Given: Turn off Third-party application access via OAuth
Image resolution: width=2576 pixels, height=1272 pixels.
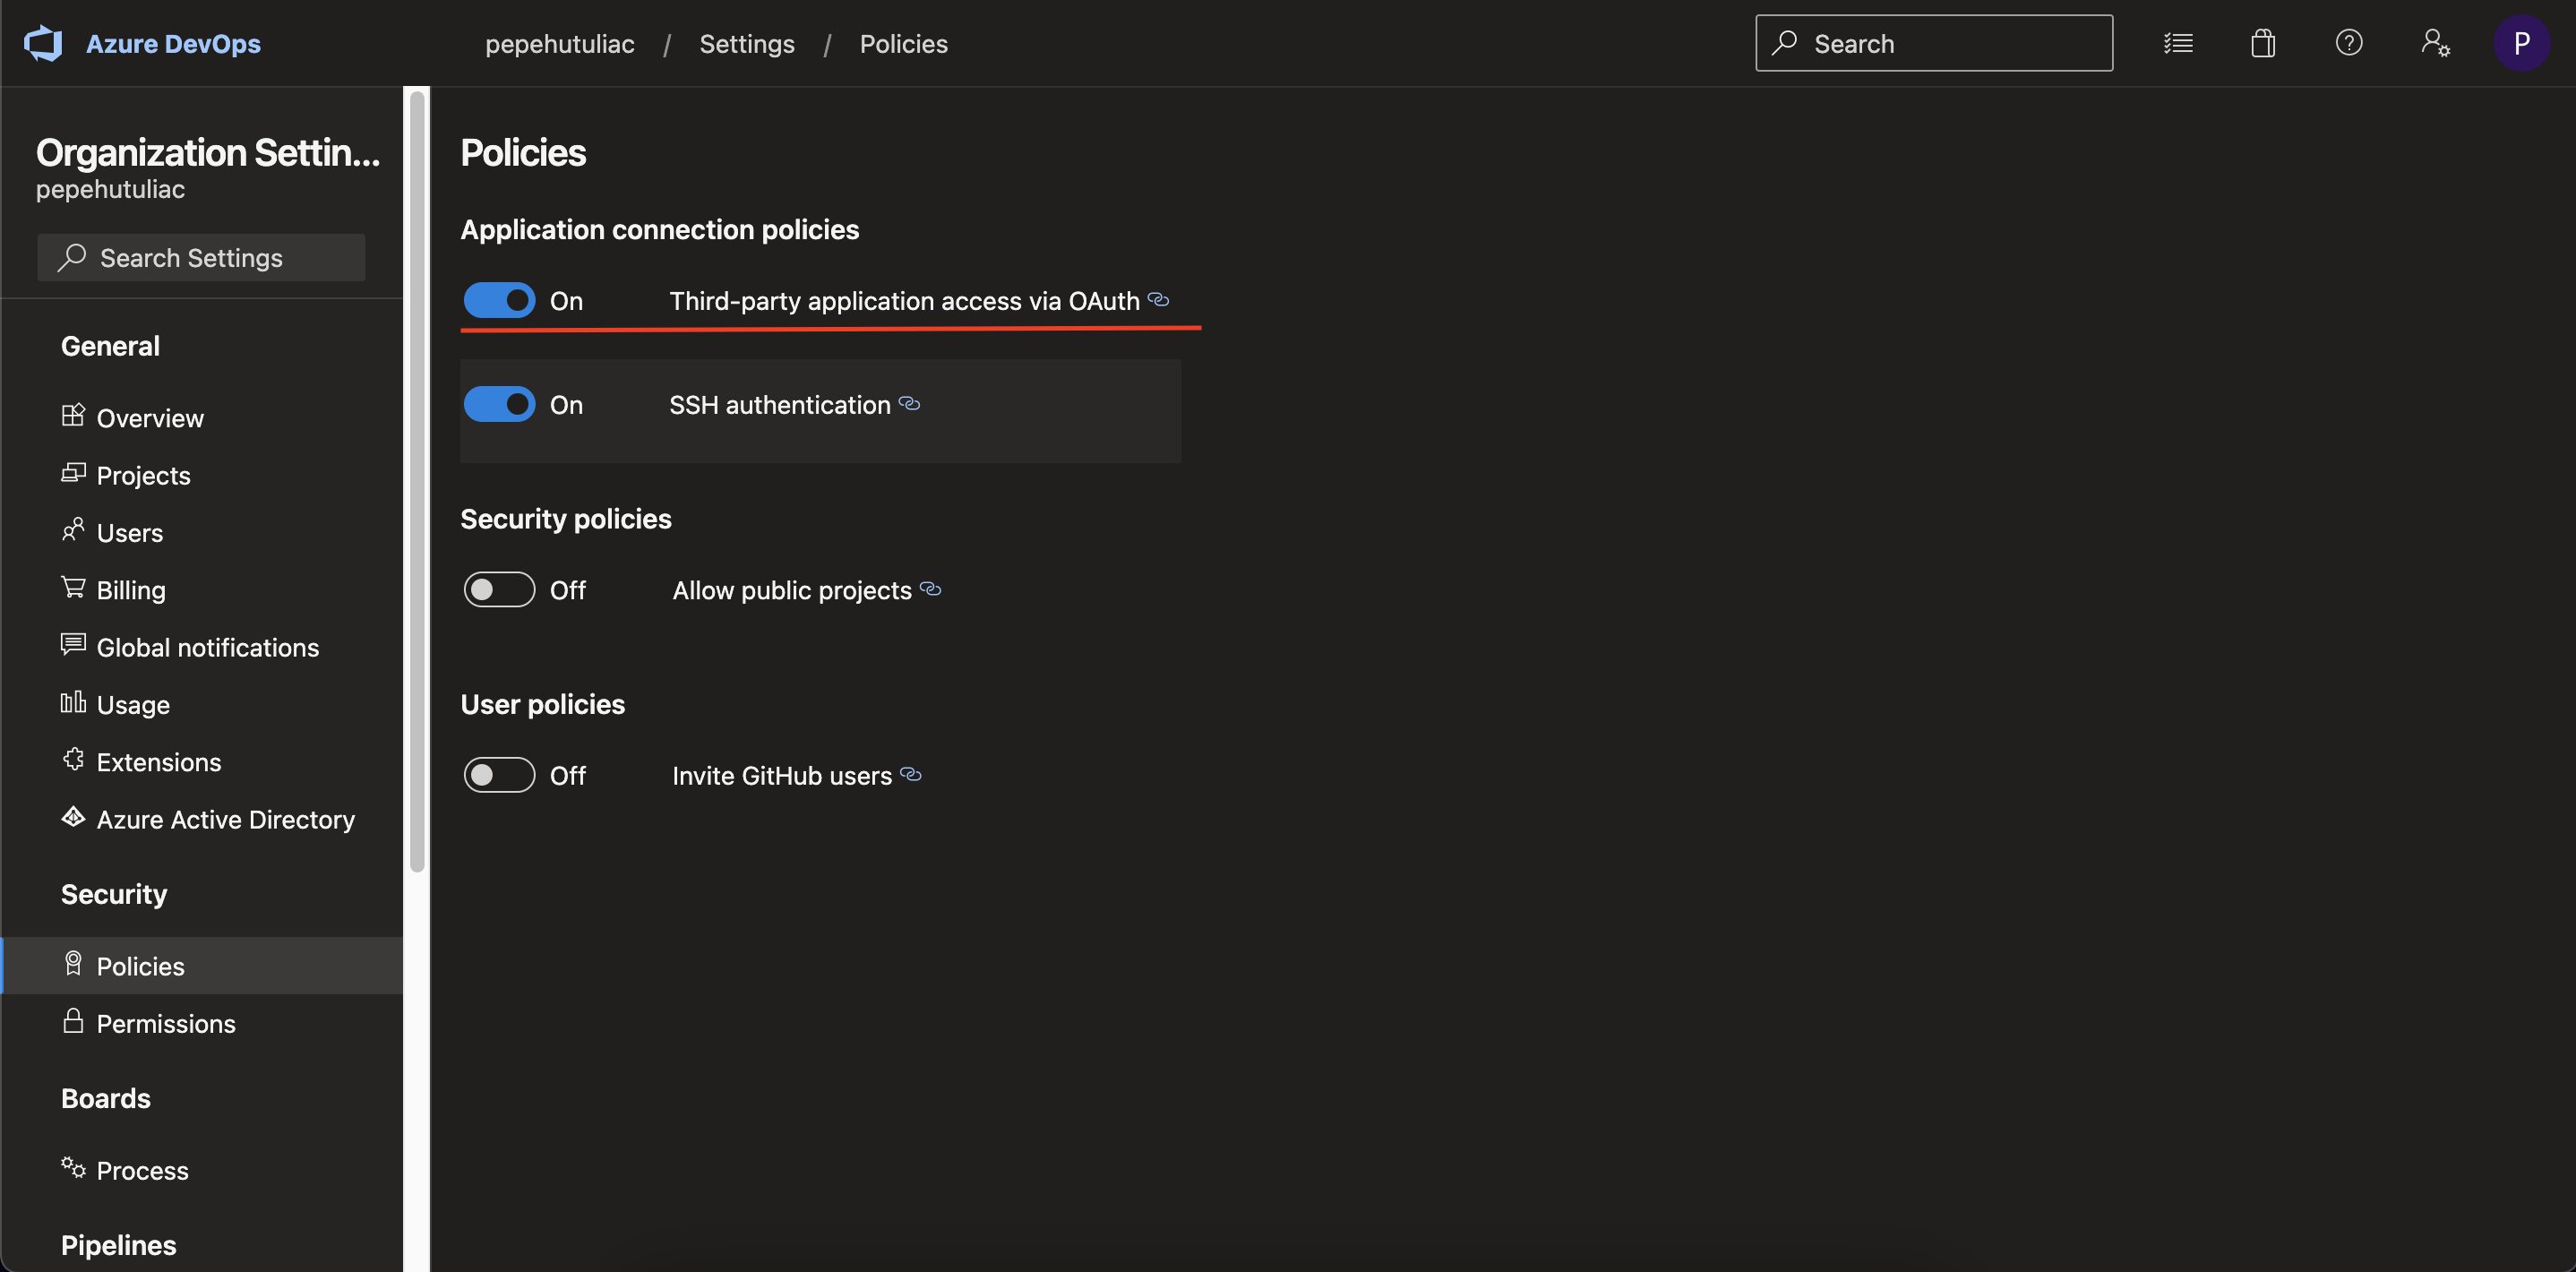Looking at the screenshot, I should (499, 300).
